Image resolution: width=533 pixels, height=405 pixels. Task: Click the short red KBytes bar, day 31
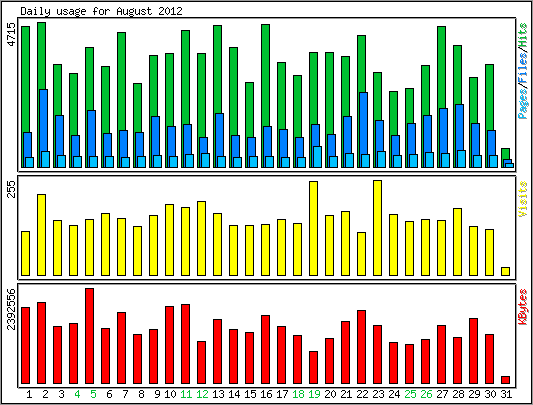(505, 380)
